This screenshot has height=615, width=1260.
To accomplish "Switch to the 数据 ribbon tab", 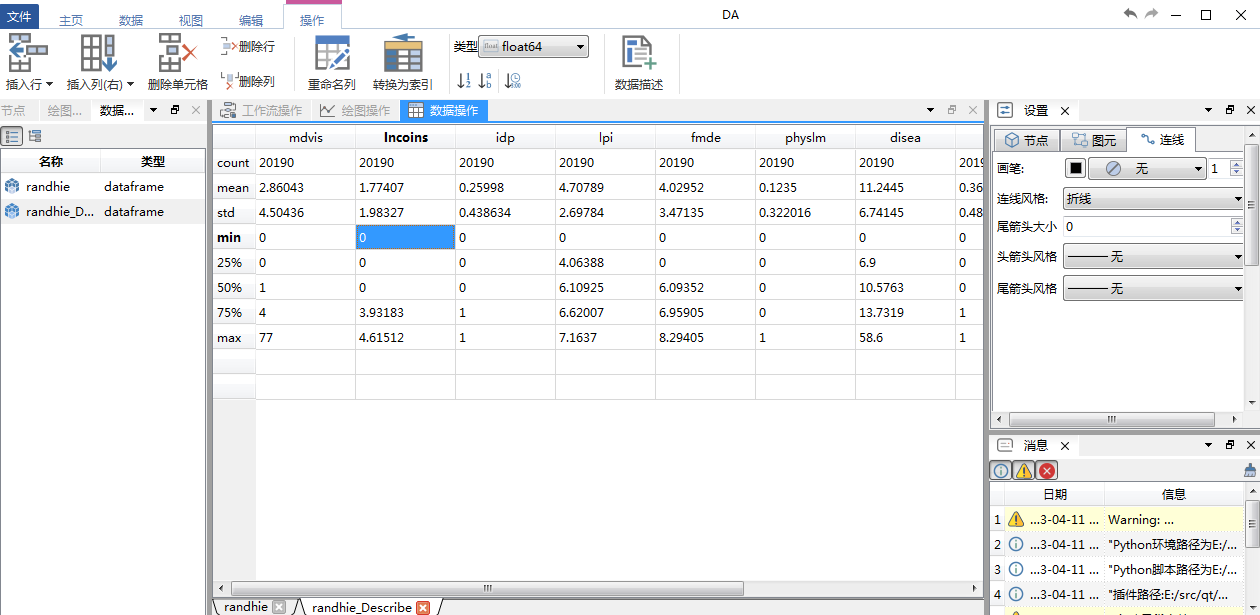I will pos(131,20).
